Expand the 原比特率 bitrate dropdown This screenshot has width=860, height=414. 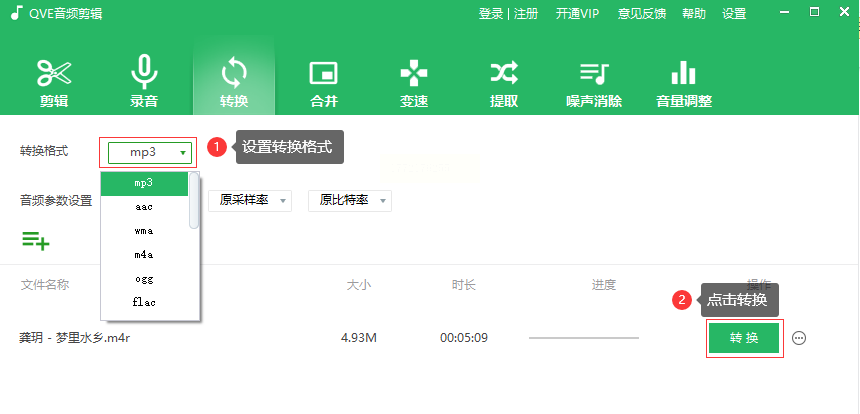coord(350,201)
